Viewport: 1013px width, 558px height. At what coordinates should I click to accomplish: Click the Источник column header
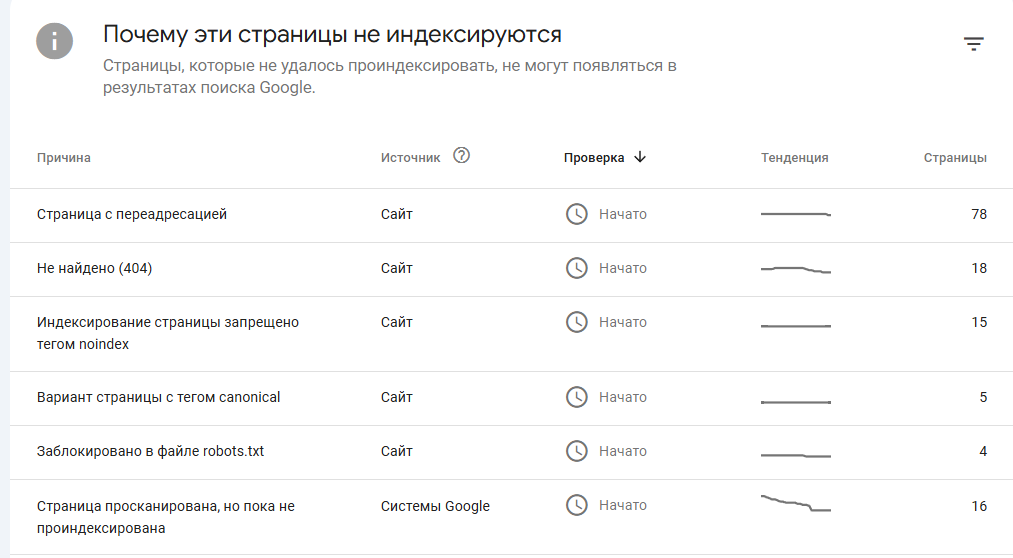point(410,158)
